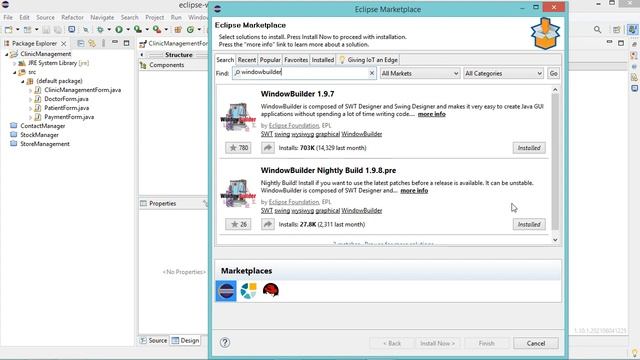Click the Cancel button

click(x=536, y=343)
